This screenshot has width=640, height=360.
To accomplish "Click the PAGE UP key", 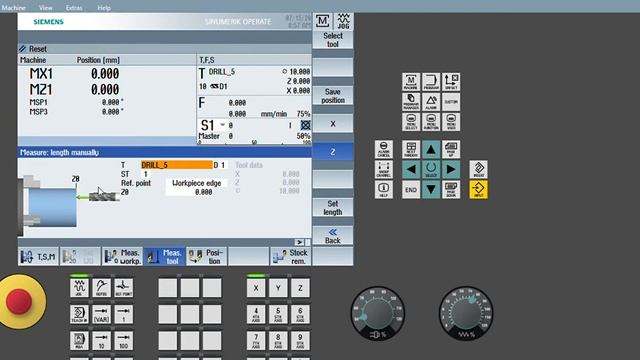I will (x=451, y=149).
